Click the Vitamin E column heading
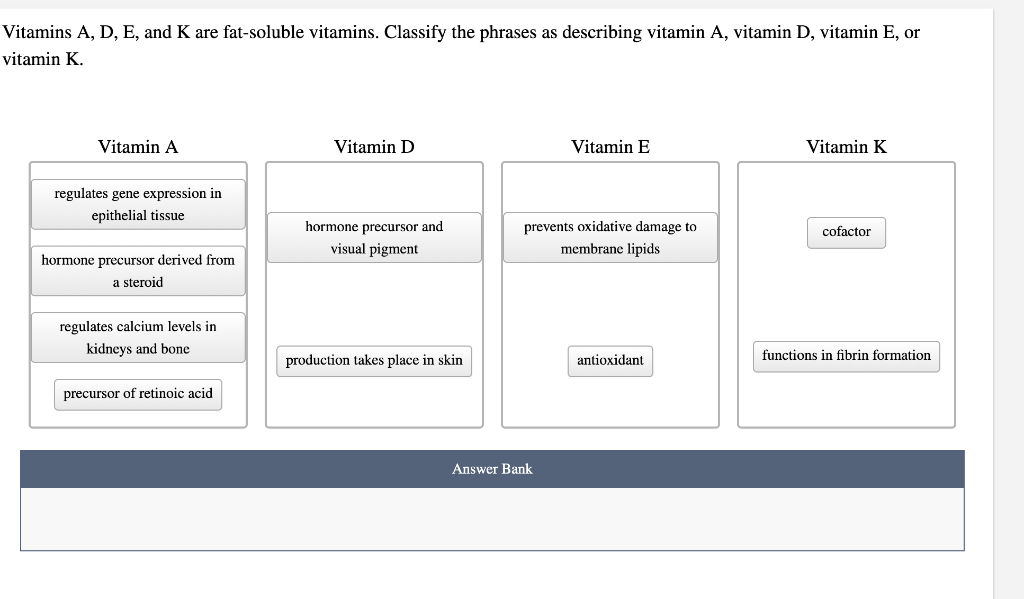1024x599 pixels. 610,147
